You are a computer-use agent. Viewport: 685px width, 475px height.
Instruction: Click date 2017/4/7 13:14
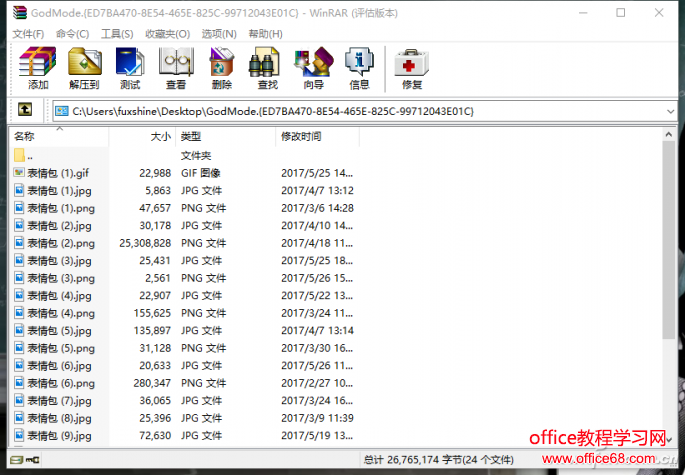coord(317,331)
